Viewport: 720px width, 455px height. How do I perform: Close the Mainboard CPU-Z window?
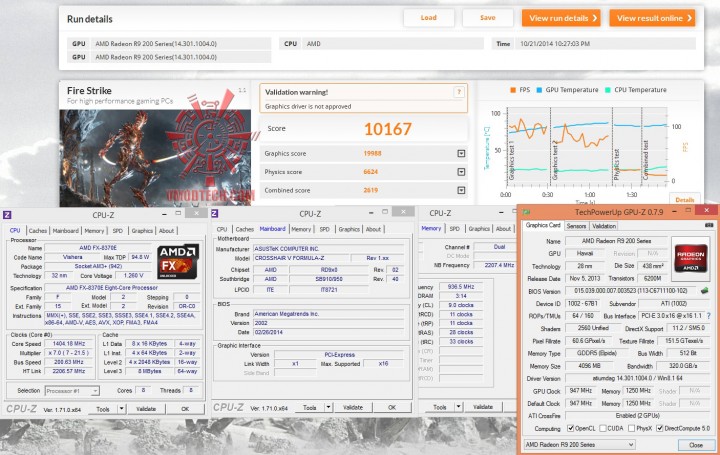point(403,212)
